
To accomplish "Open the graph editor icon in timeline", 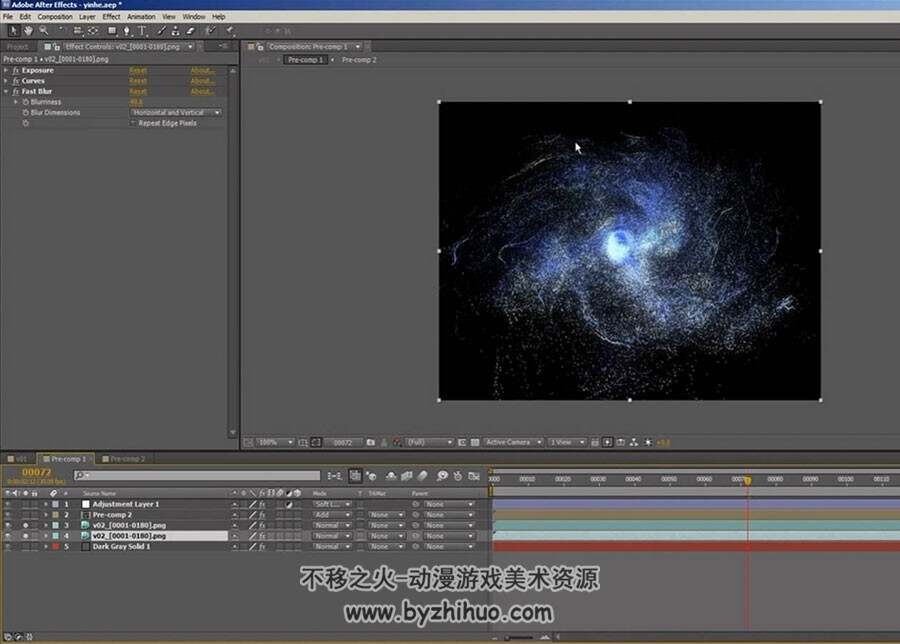I will [474, 475].
